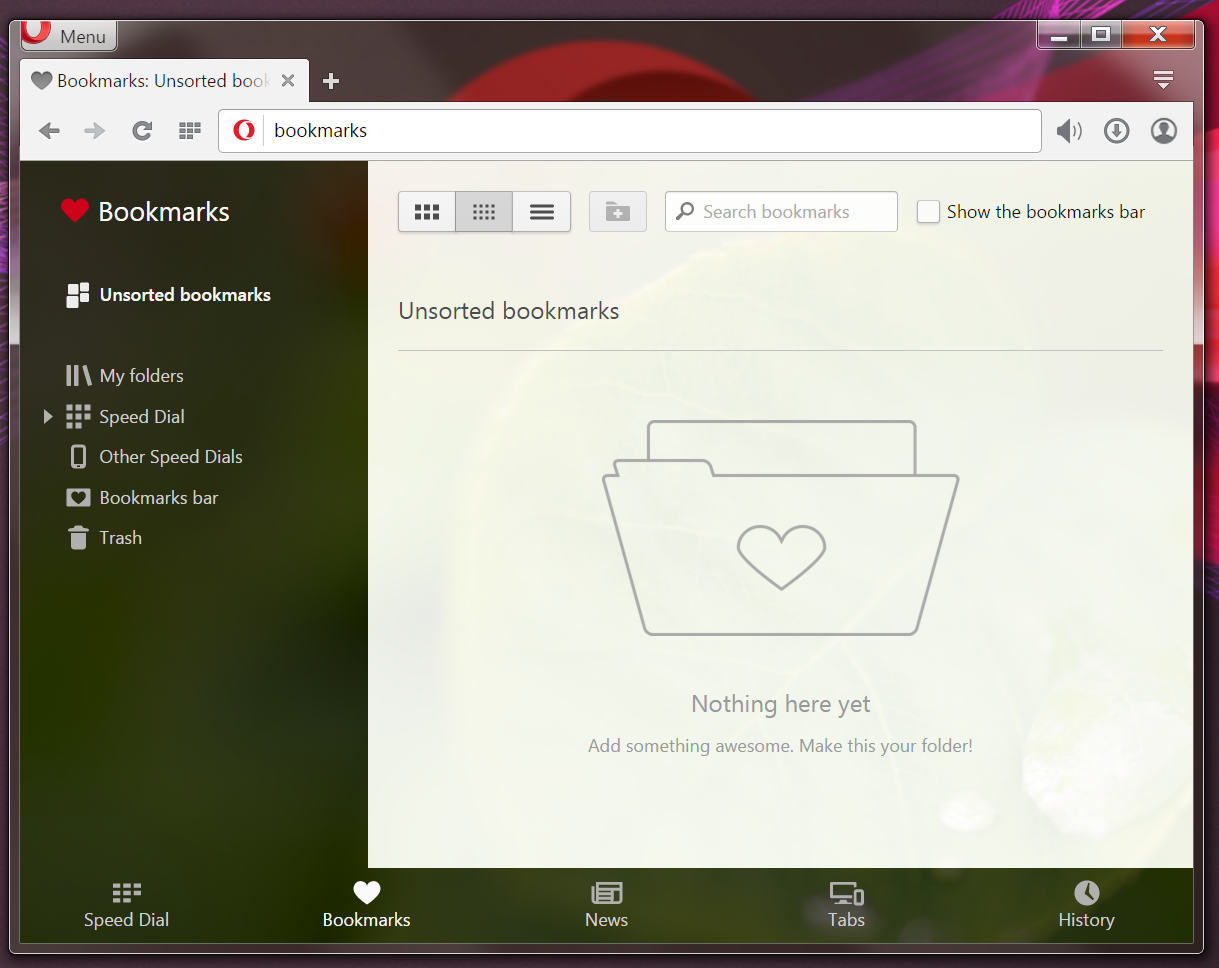The image size is (1219, 968).
Task: Enable Show the bookmarks bar checkbox
Action: [929, 212]
